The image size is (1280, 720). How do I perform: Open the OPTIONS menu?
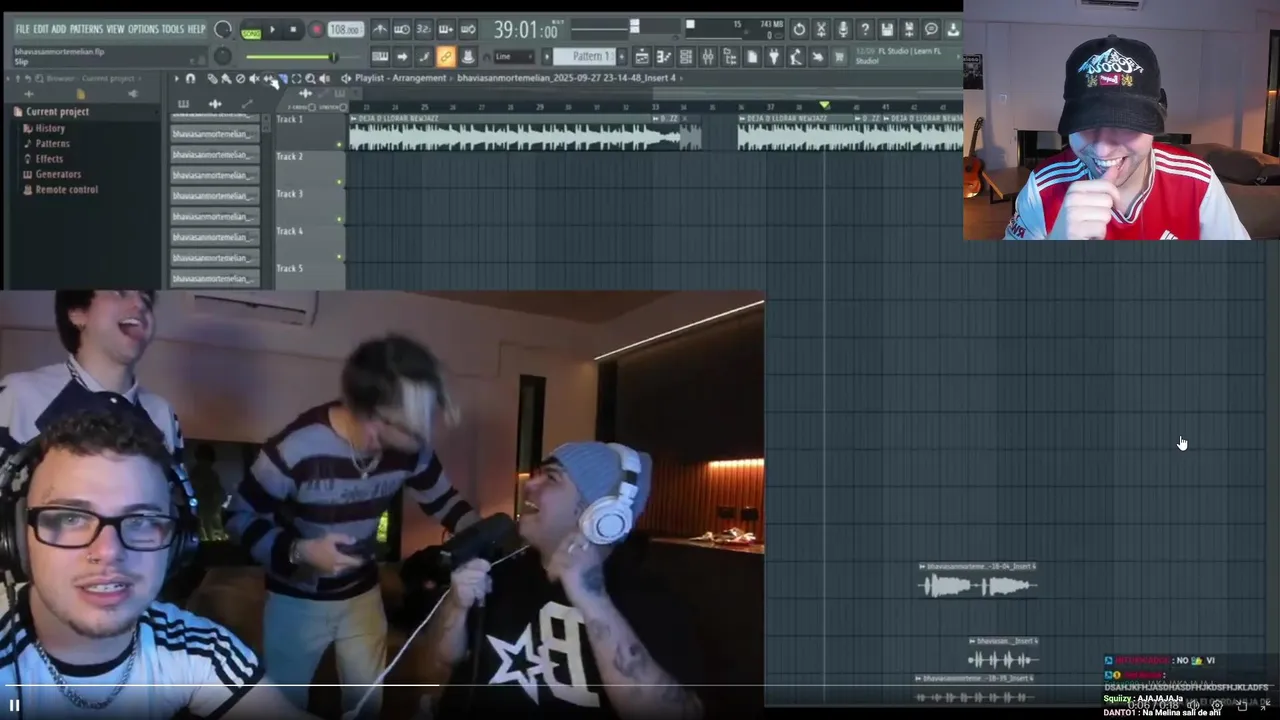point(143,29)
